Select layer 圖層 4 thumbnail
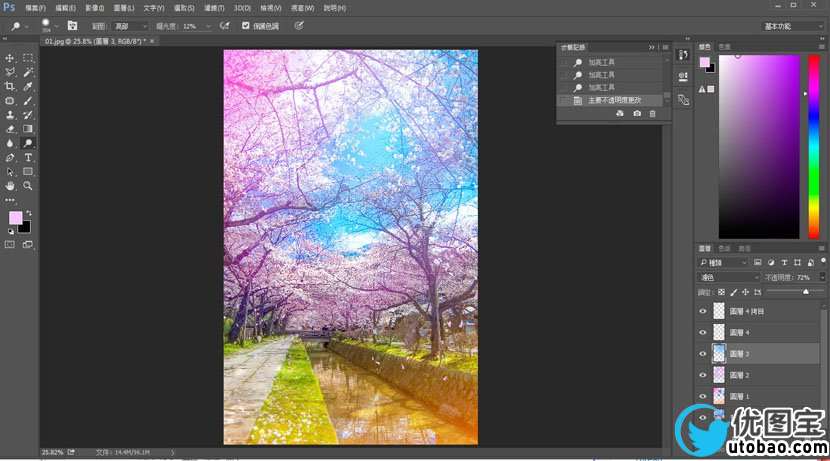This screenshot has height=461, width=830. pyautogui.click(x=718, y=332)
